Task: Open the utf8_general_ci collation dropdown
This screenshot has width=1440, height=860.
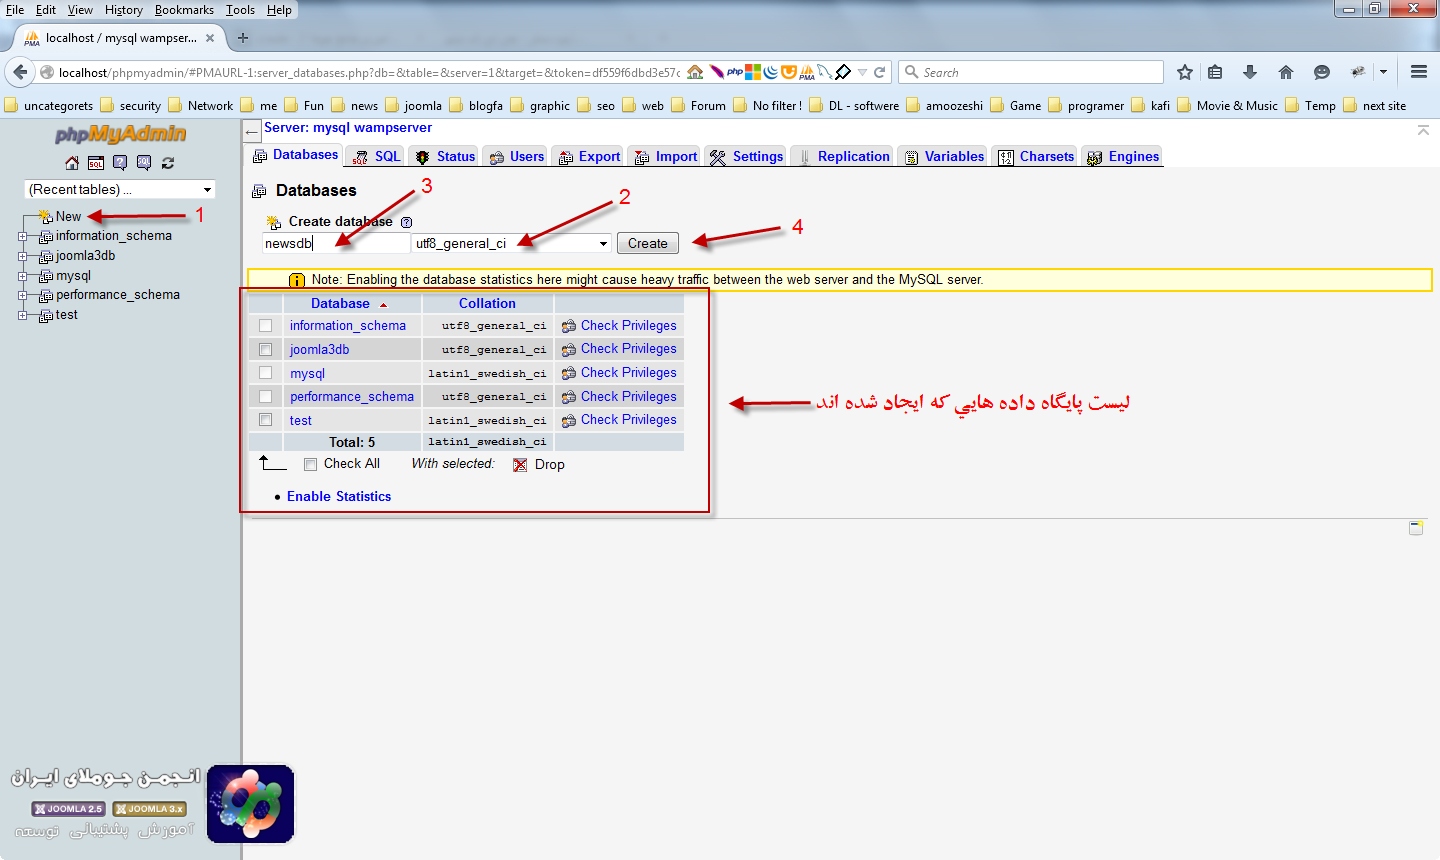Action: (x=512, y=243)
